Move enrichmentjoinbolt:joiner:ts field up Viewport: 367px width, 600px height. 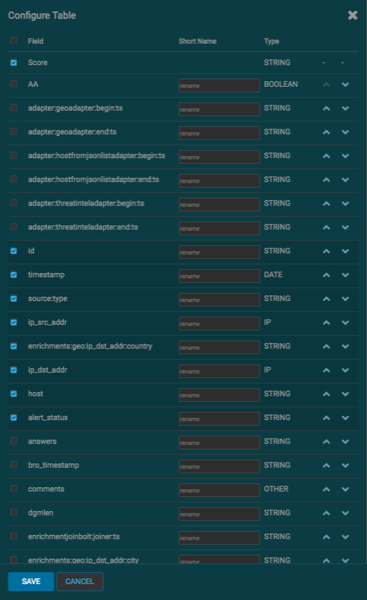tap(326, 537)
